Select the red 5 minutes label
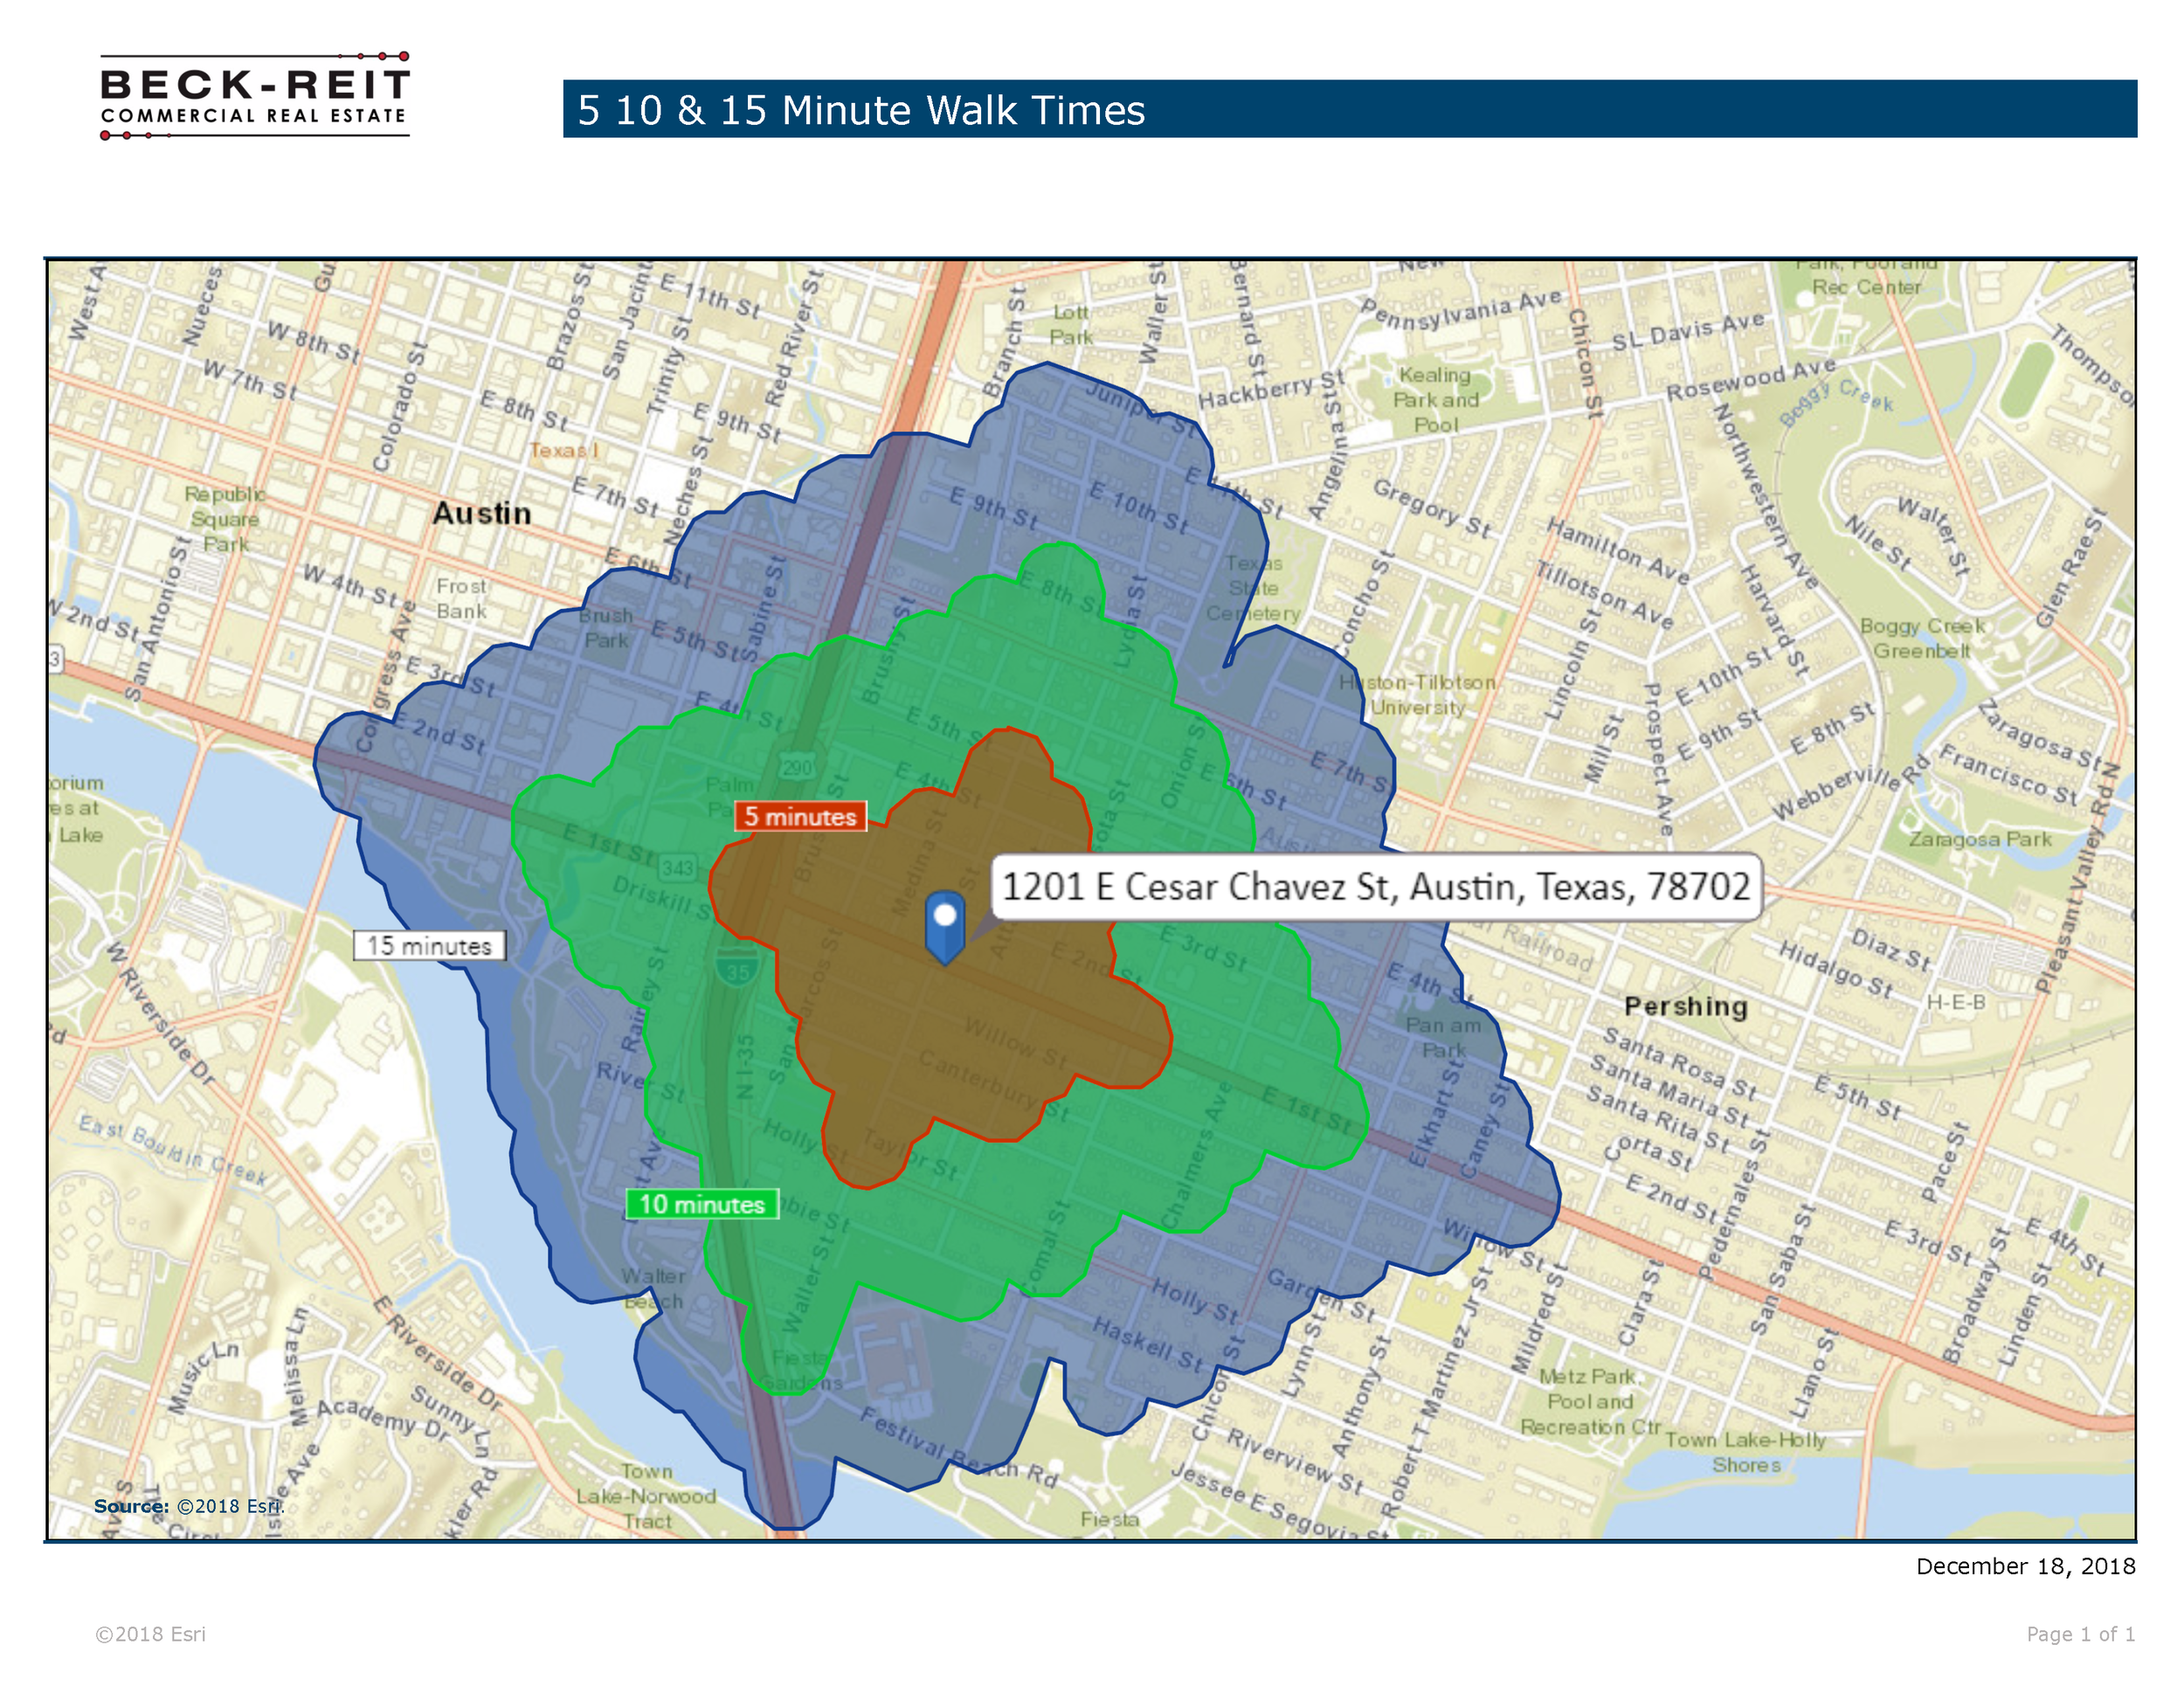The height and width of the screenshot is (1693, 2184). [800, 816]
